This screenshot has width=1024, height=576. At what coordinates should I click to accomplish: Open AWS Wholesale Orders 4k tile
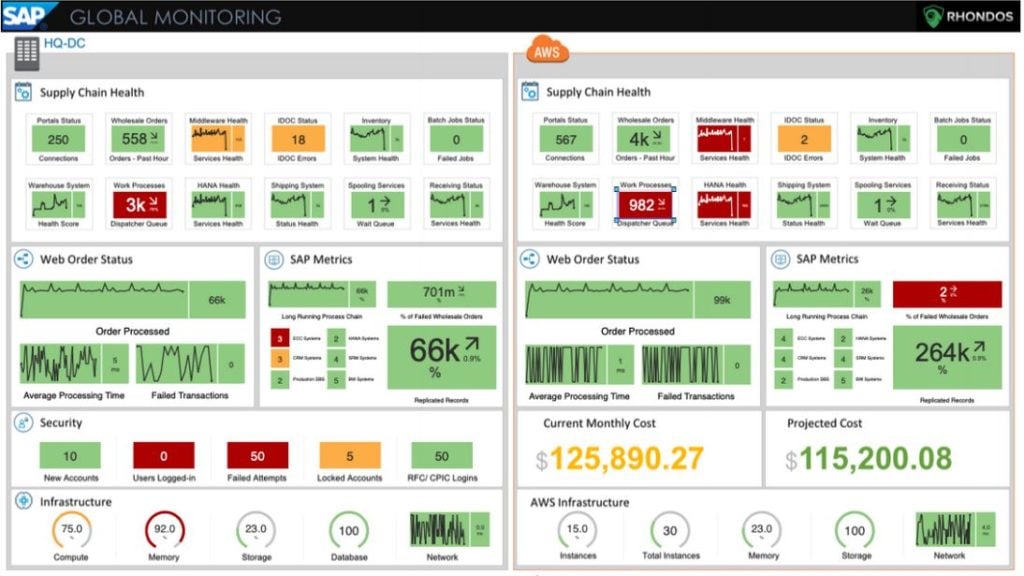[x=645, y=139]
